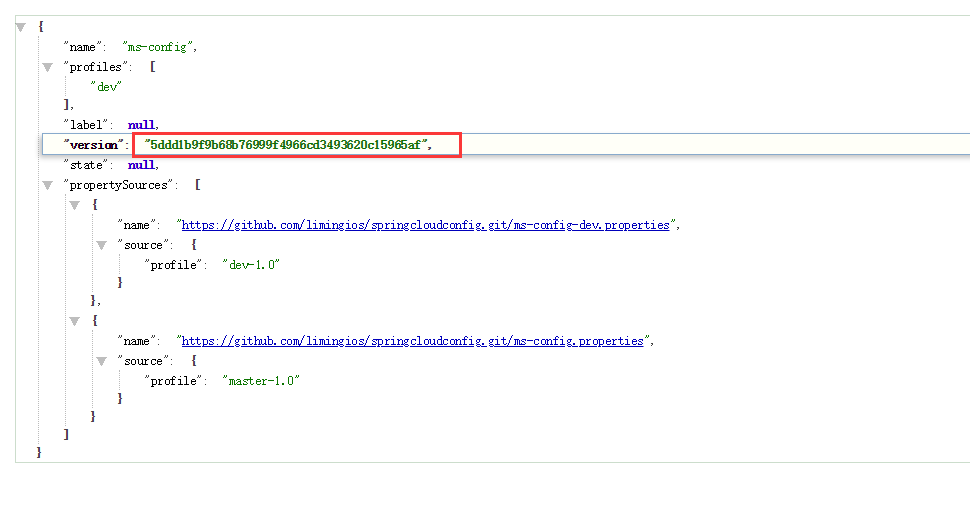Screen dimensions: 970x513
Task: Click the "profiles" key
Action: (96, 67)
